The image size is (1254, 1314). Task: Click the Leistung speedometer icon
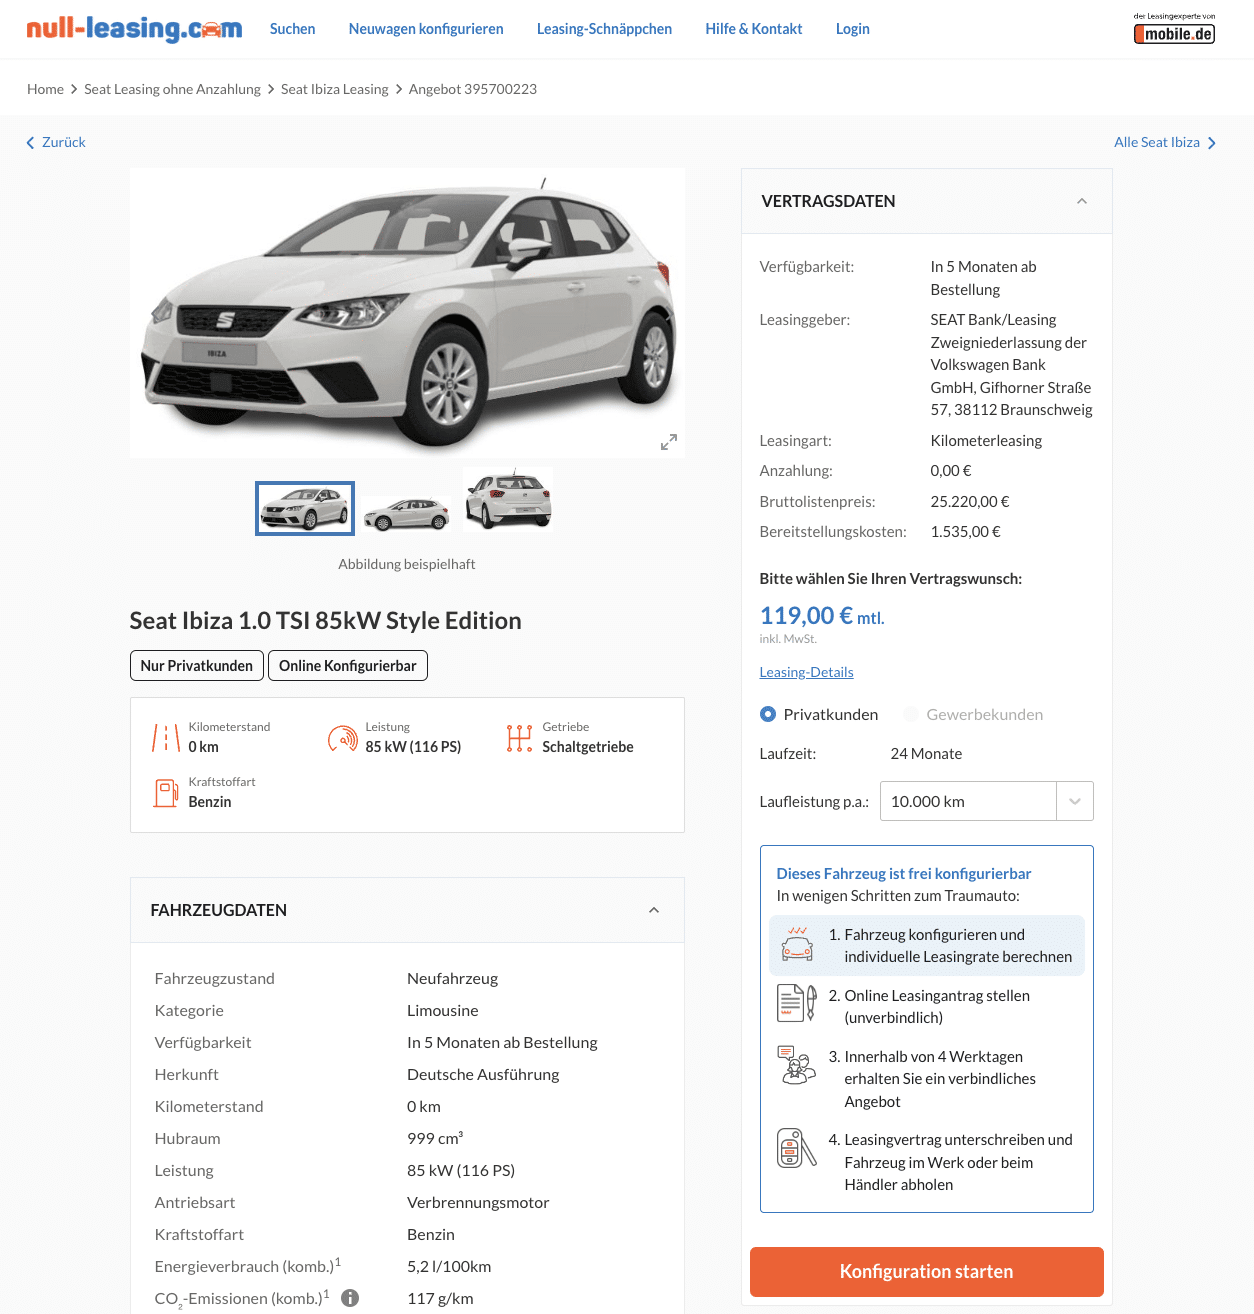pyautogui.click(x=342, y=738)
